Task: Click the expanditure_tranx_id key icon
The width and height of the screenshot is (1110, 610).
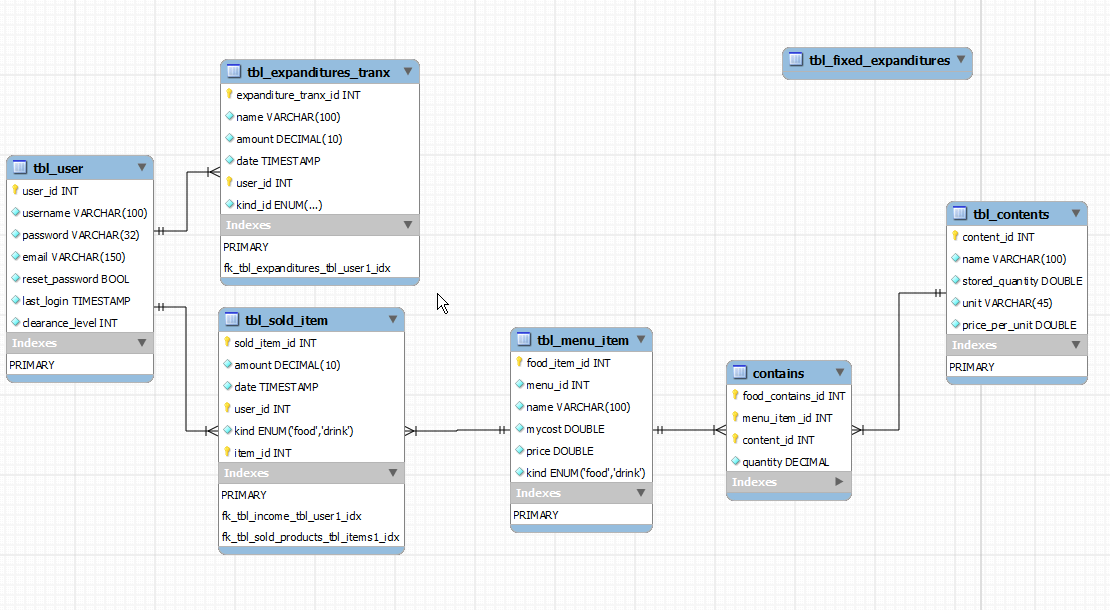Action: coord(229,93)
